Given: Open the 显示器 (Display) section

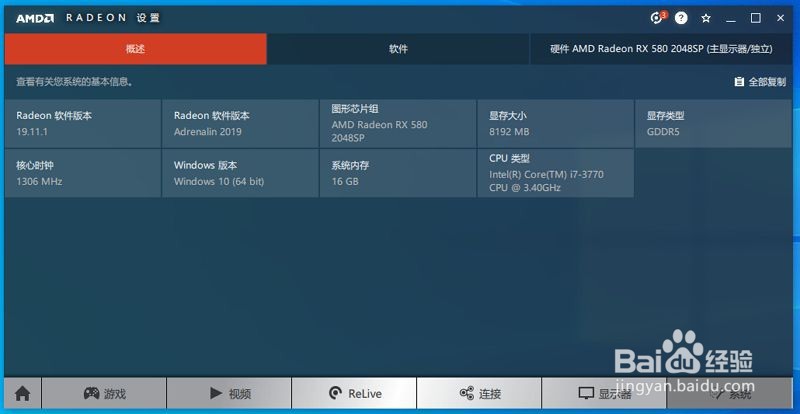Looking at the screenshot, I should click(x=604, y=394).
